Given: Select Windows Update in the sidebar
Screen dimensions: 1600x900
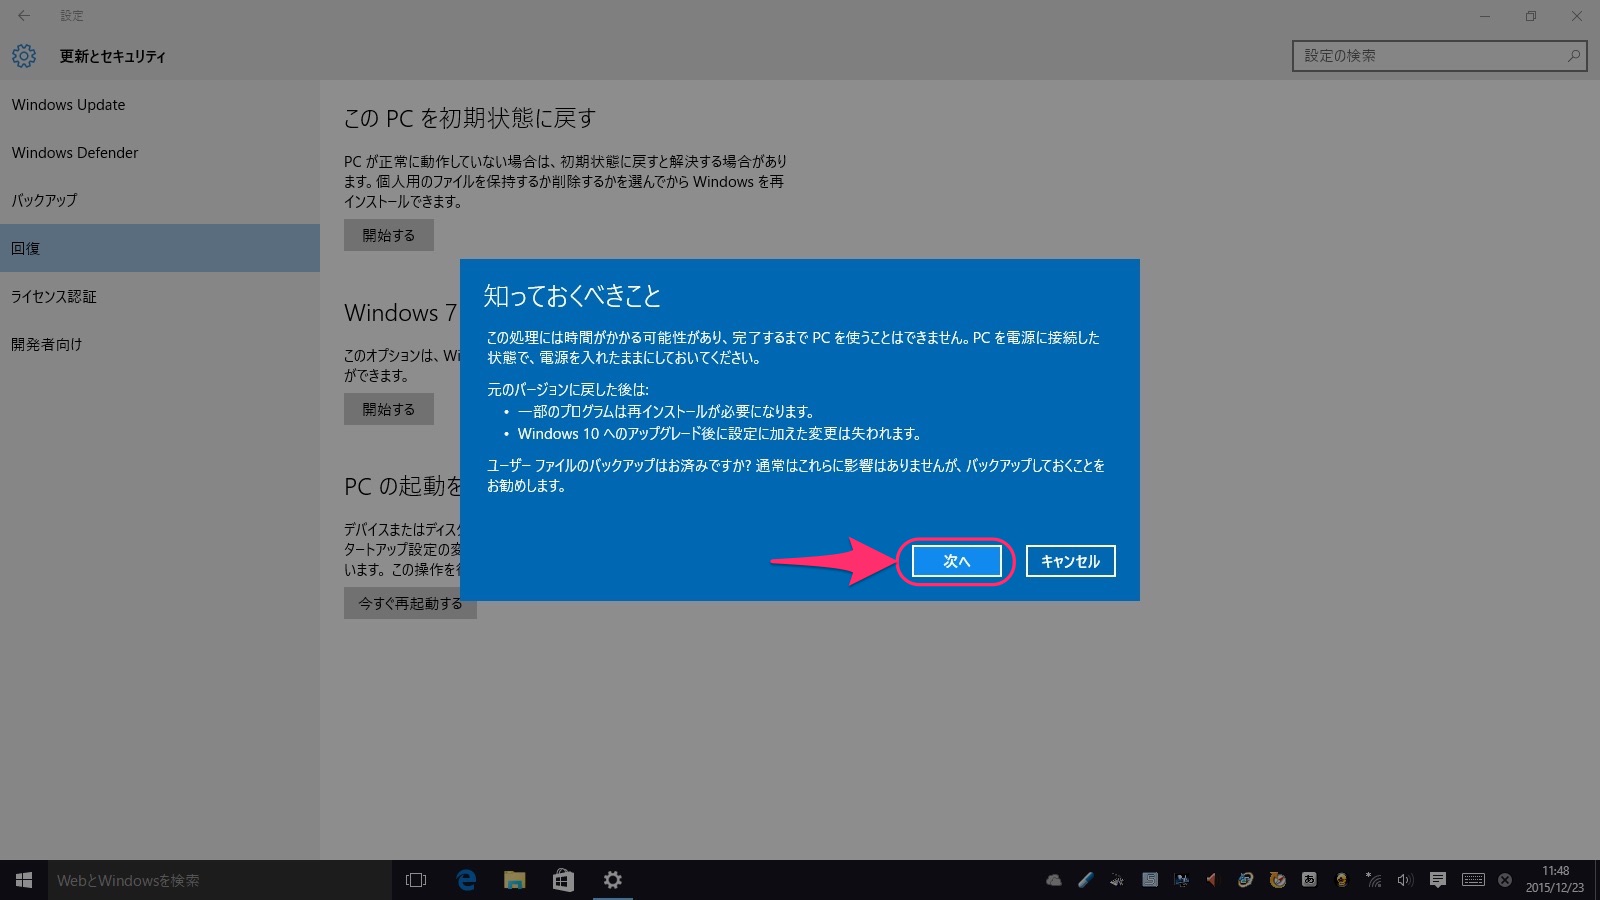Looking at the screenshot, I should (160, 104).
